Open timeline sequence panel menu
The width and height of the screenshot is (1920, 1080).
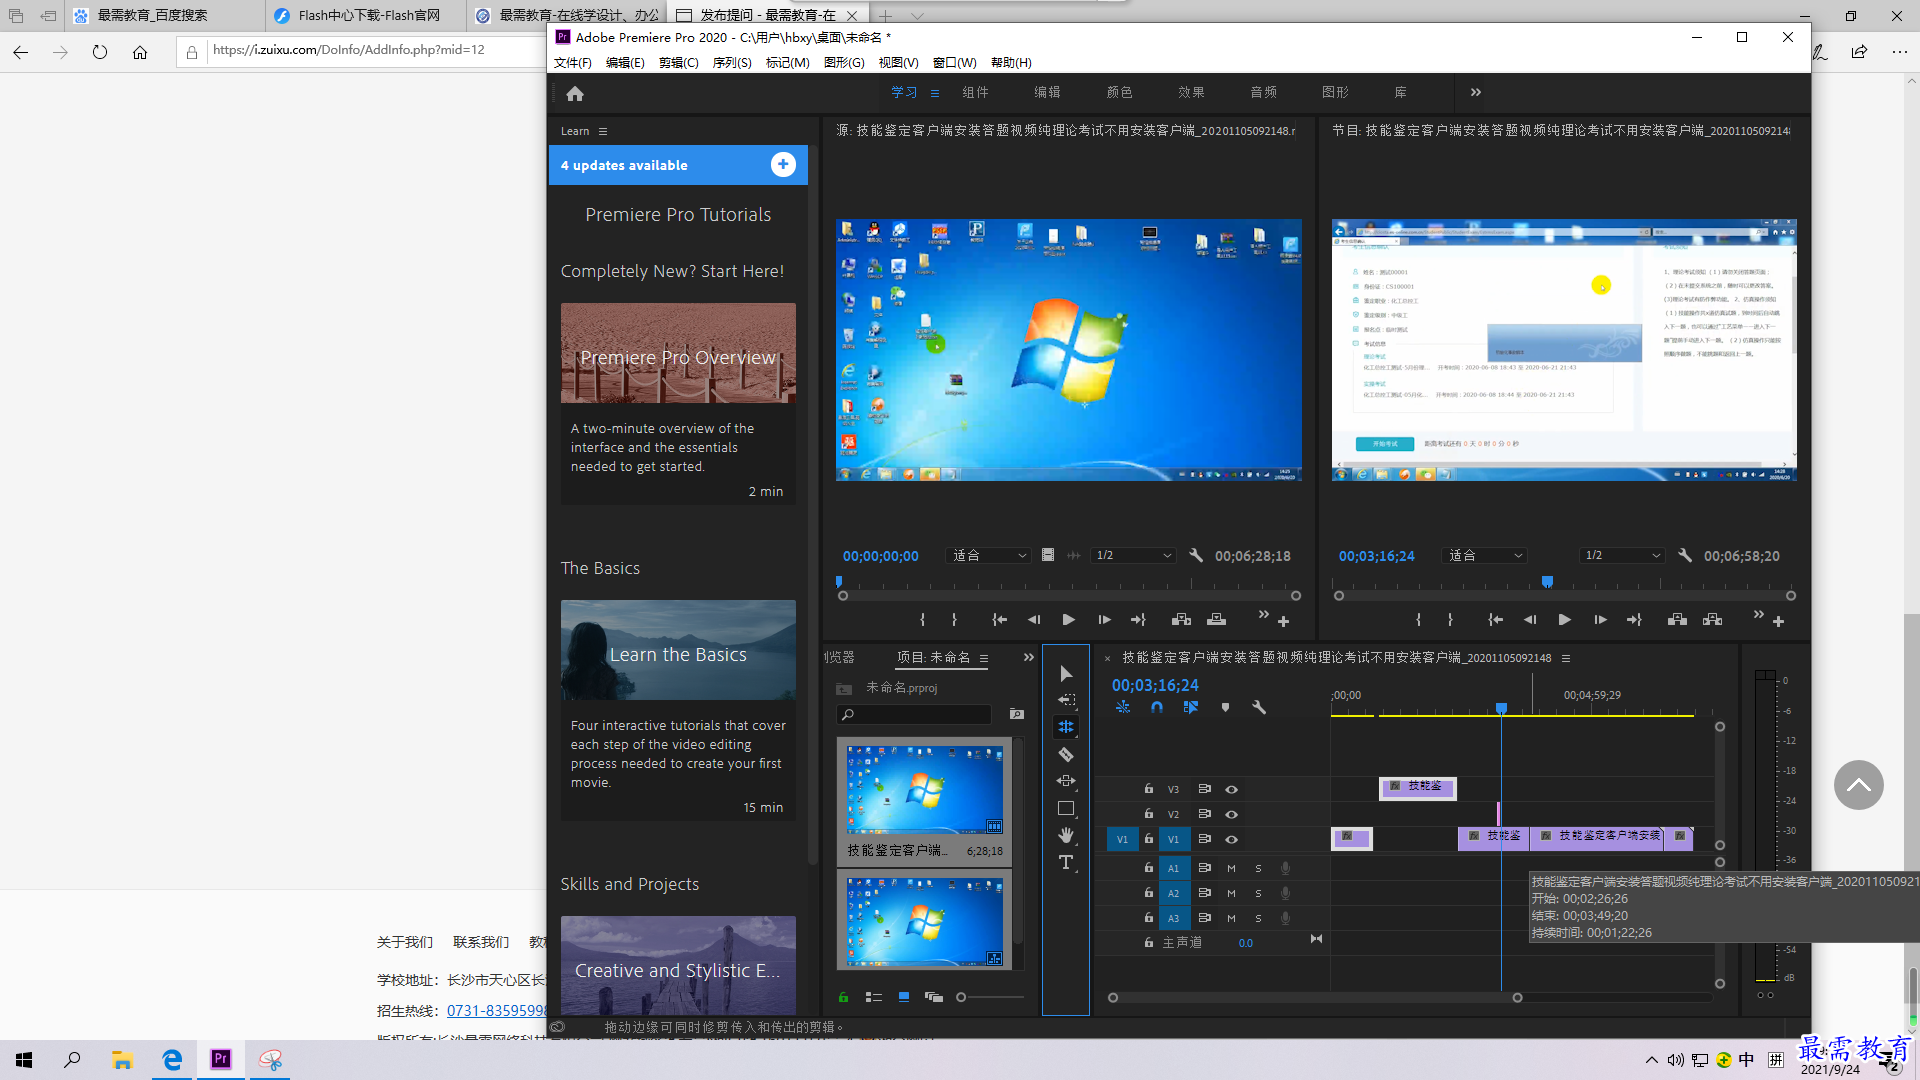tap(1566, 658)
